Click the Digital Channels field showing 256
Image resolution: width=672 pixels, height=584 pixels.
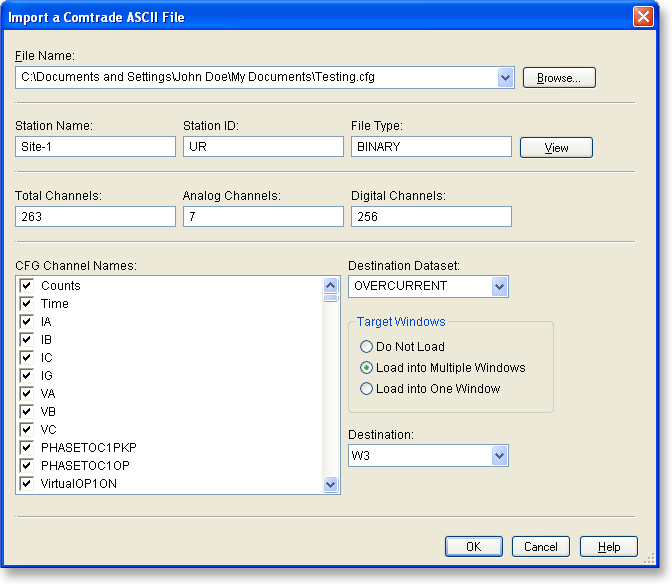[x=431, y=216]
